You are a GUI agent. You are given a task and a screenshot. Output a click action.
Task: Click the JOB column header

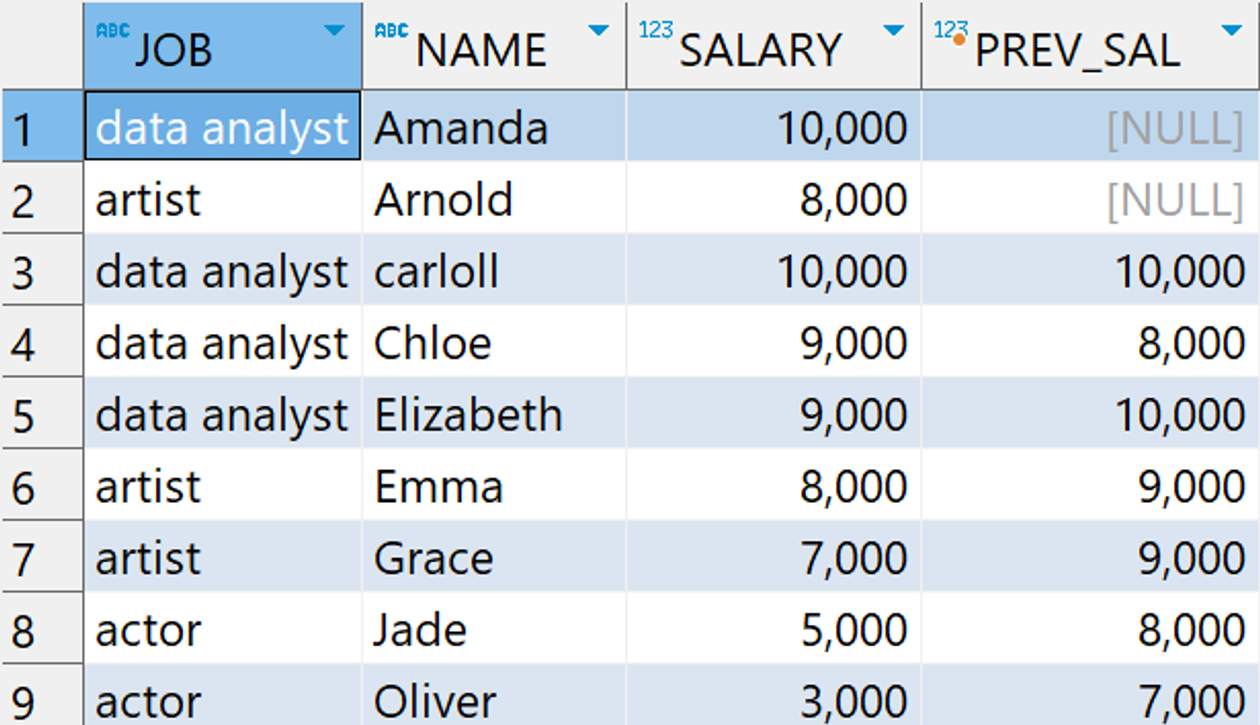tap(223, 46)
